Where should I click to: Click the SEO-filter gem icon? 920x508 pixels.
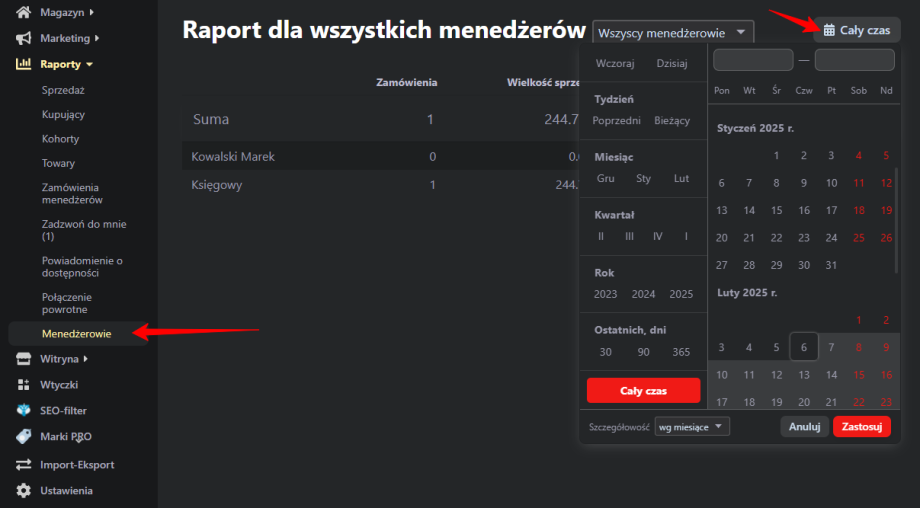[x=23, y=411]
